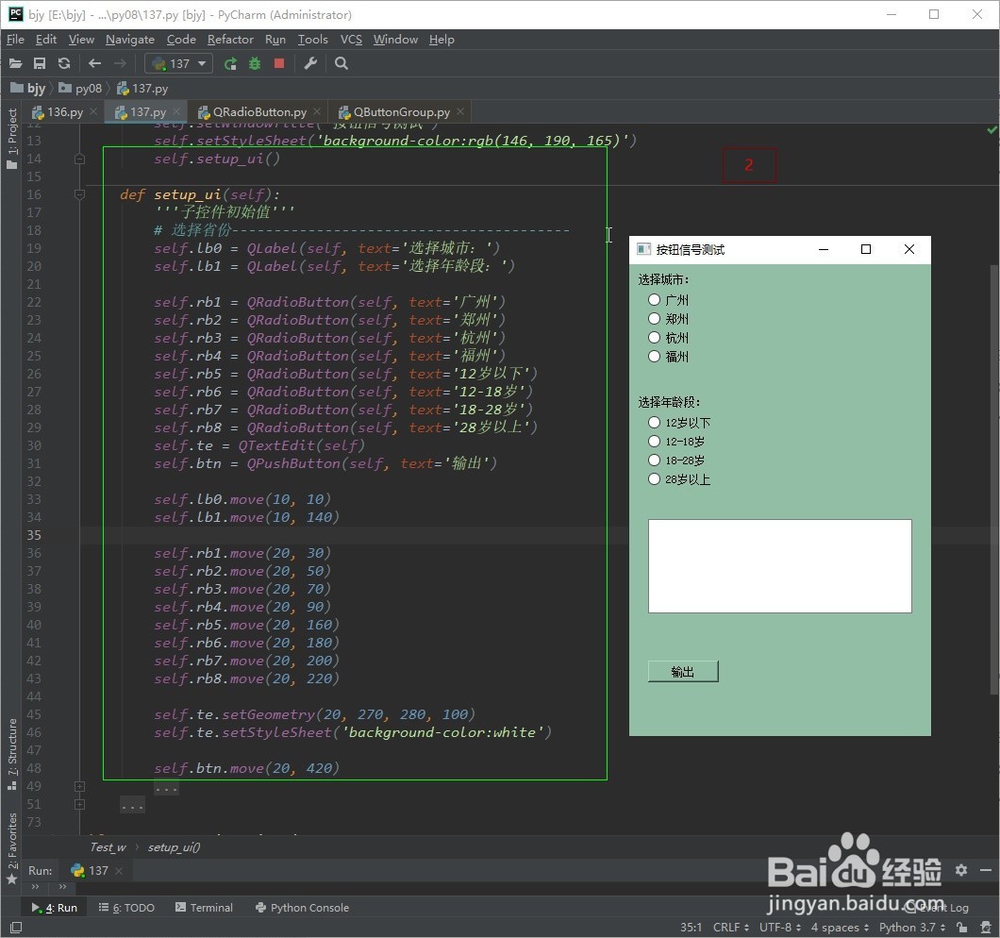
Task: Switch to the 136.py editor tab
Action: [x=64, y=112]
